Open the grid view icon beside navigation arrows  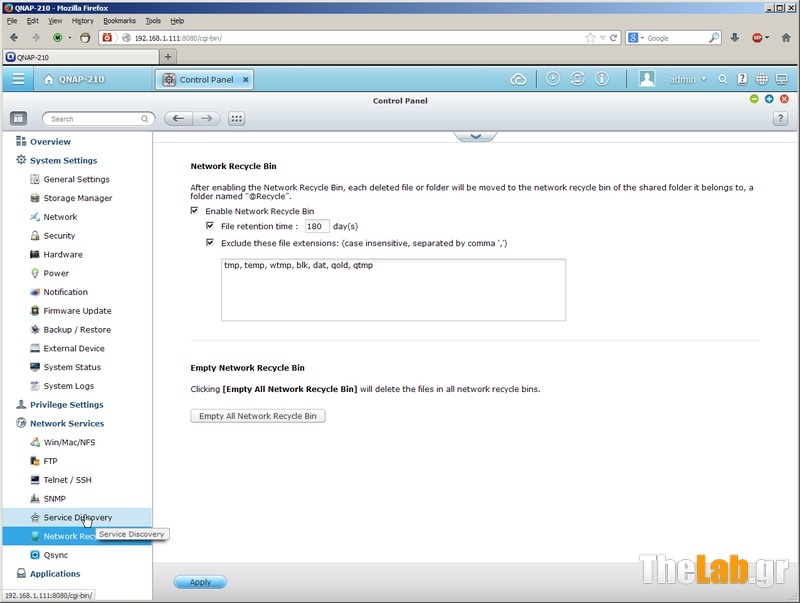[236, 118]
